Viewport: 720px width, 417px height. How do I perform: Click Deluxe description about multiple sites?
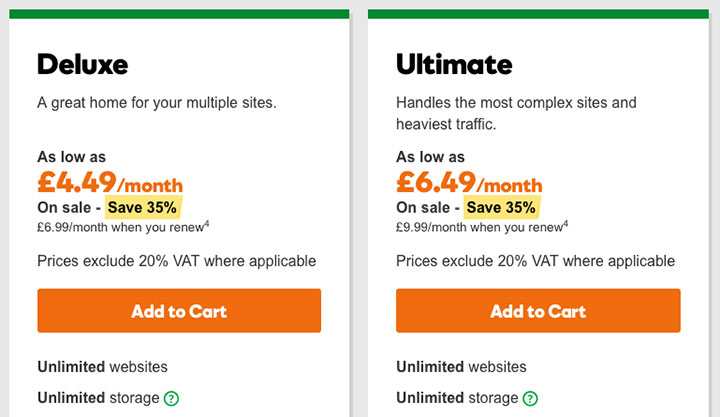click(157, 103)
